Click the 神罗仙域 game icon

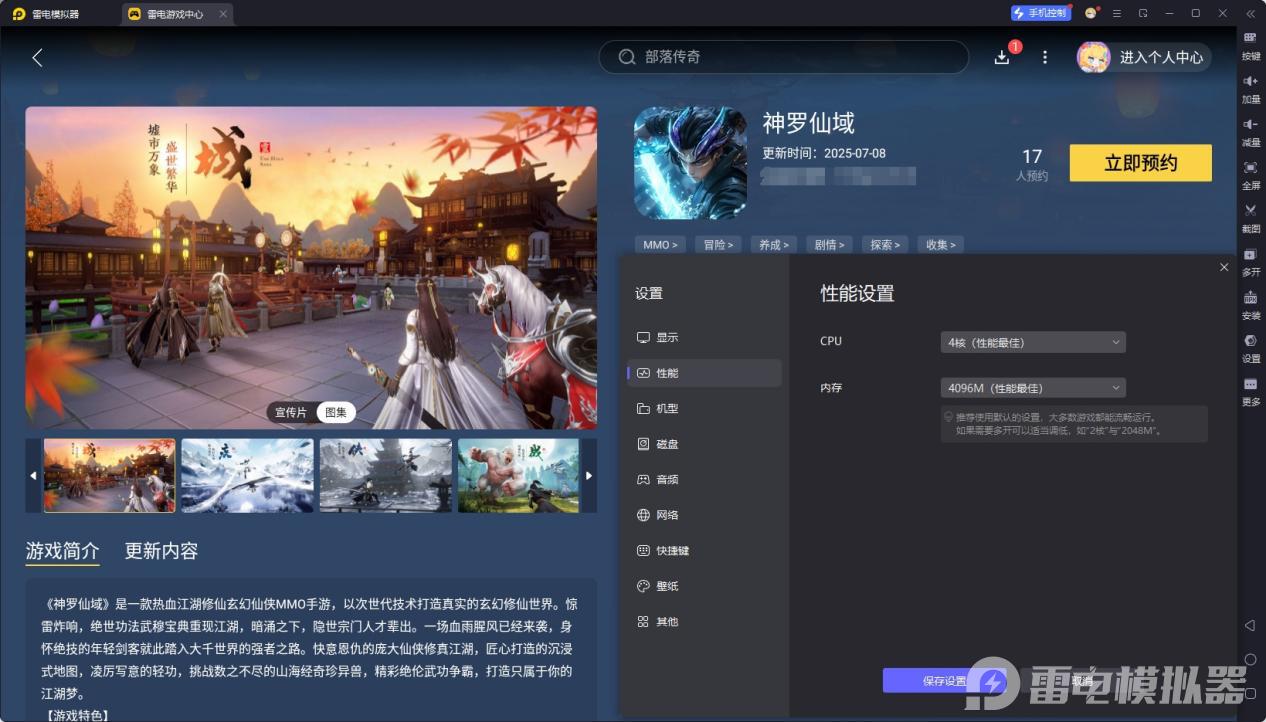point(690,163)
